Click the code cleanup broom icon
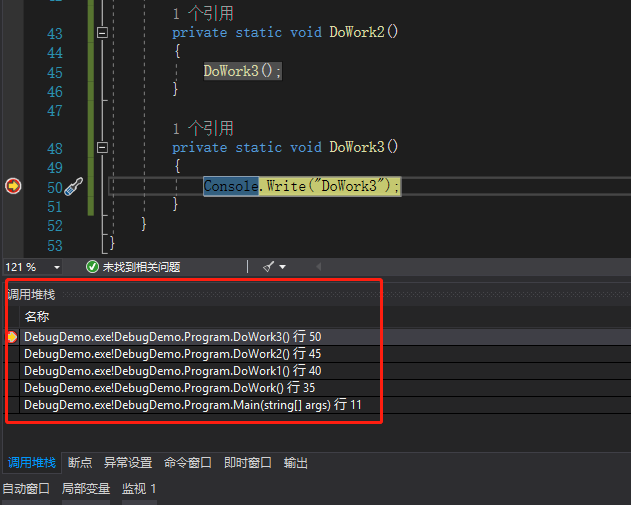The height and width of the screenshot is (505, 631). (x=268, y=267)
